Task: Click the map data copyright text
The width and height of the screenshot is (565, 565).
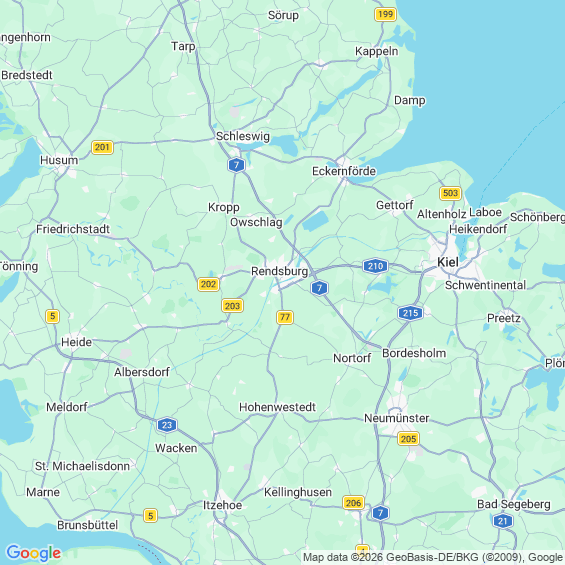Action: (x=433, y=557)
